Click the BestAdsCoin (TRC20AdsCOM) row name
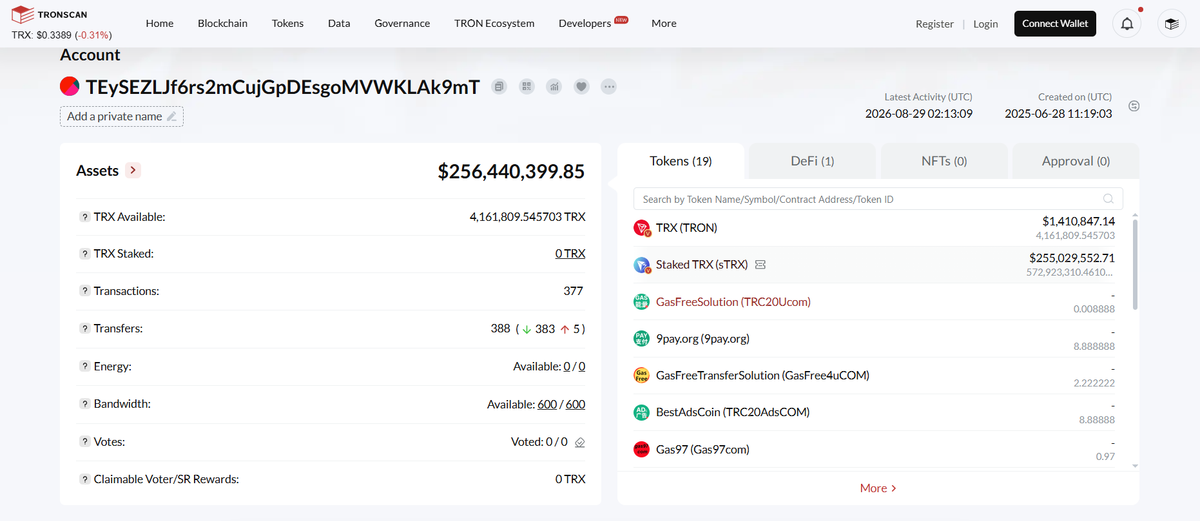The width and height of the screenshot is (1200, 521). click(733, 412)
